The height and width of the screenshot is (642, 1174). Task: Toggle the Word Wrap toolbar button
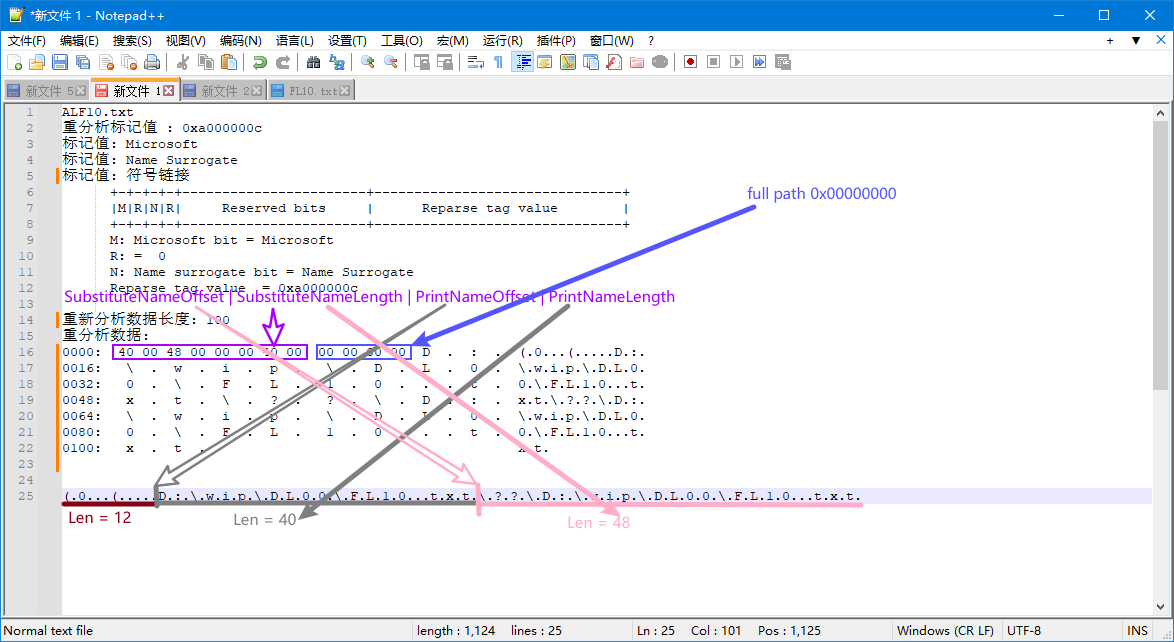[475, 62]
